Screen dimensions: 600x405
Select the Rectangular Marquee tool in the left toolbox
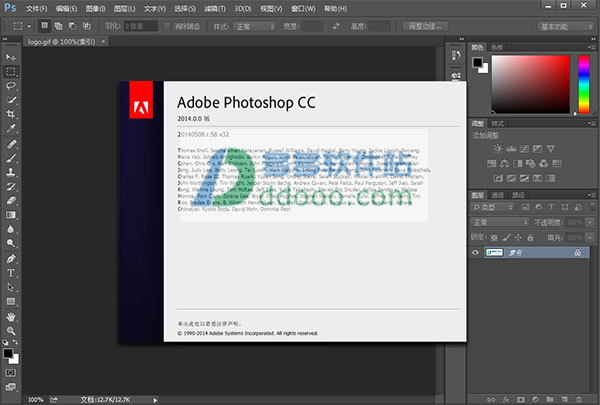[x=11, y=72]
